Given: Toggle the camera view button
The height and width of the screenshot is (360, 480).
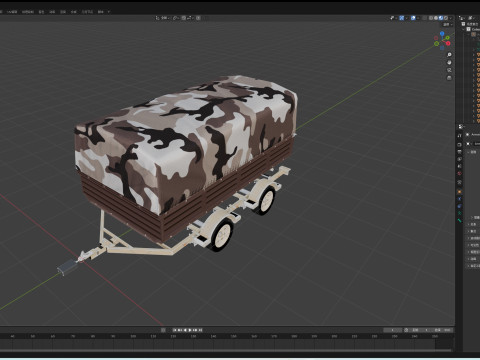Looking at the screenshot, I should pos(449,70).
